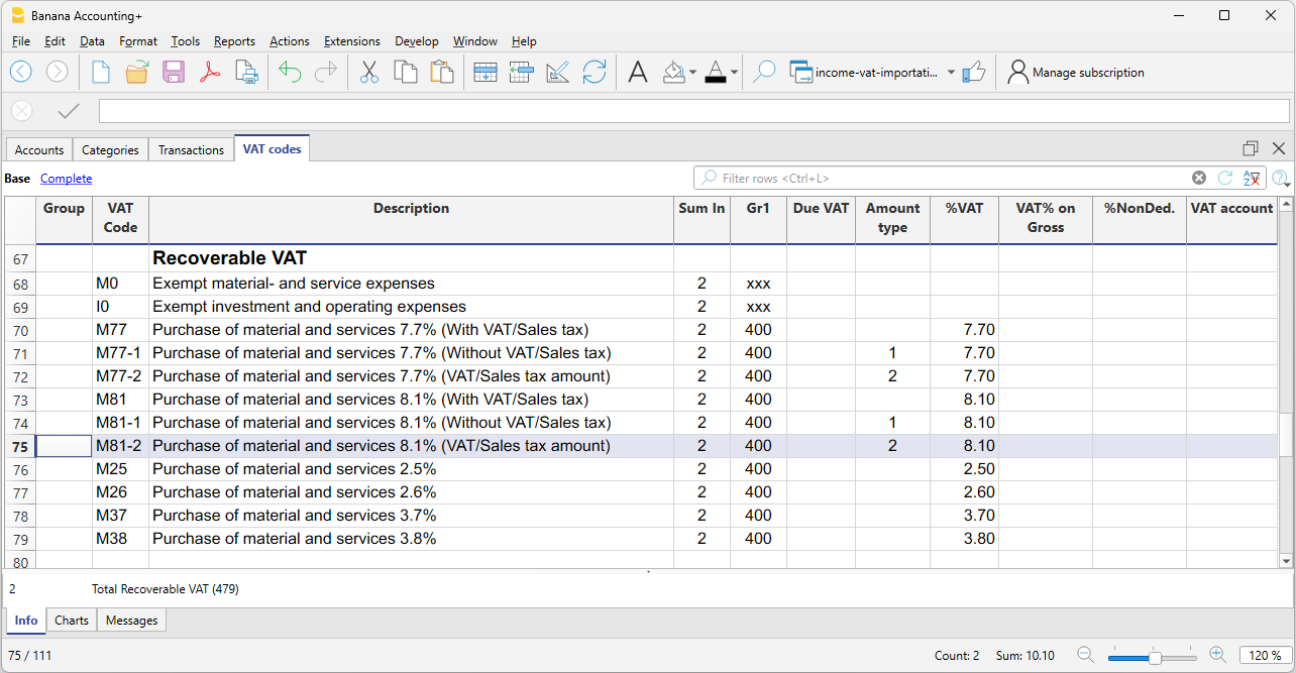
Task: Click the font character format icon
Action: click(x=638, y=72)
